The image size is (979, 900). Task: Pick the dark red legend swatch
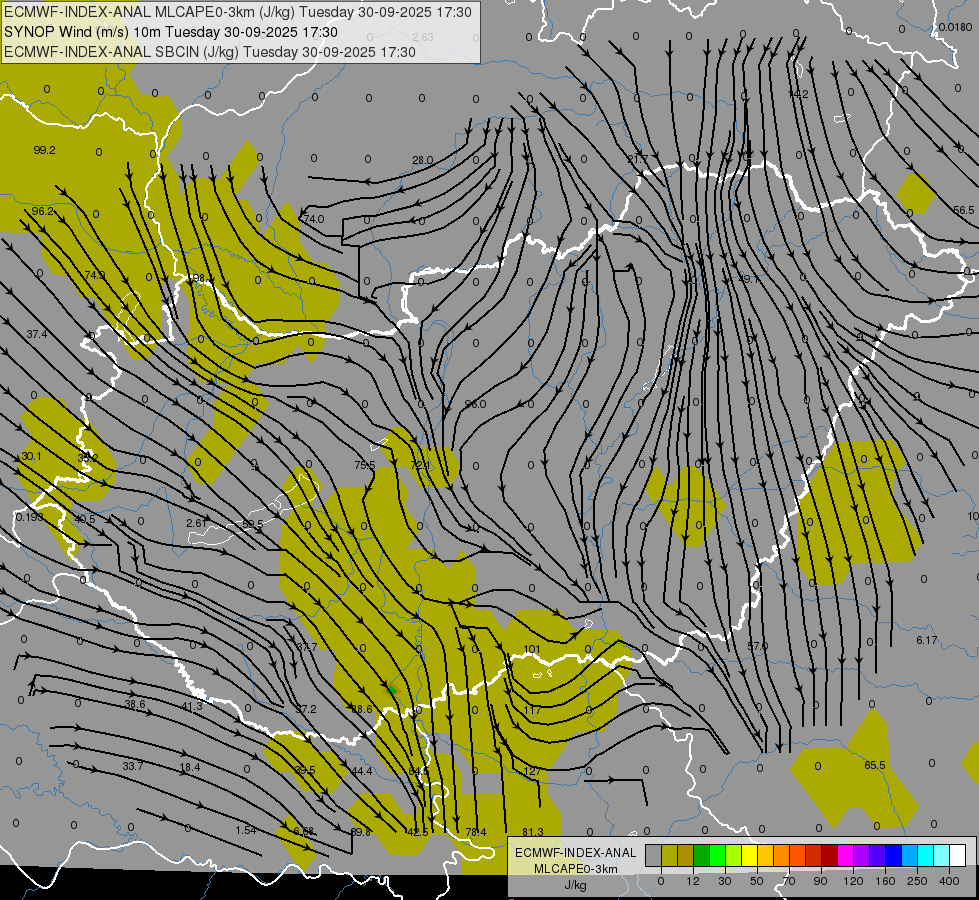(x=829, y=856)
